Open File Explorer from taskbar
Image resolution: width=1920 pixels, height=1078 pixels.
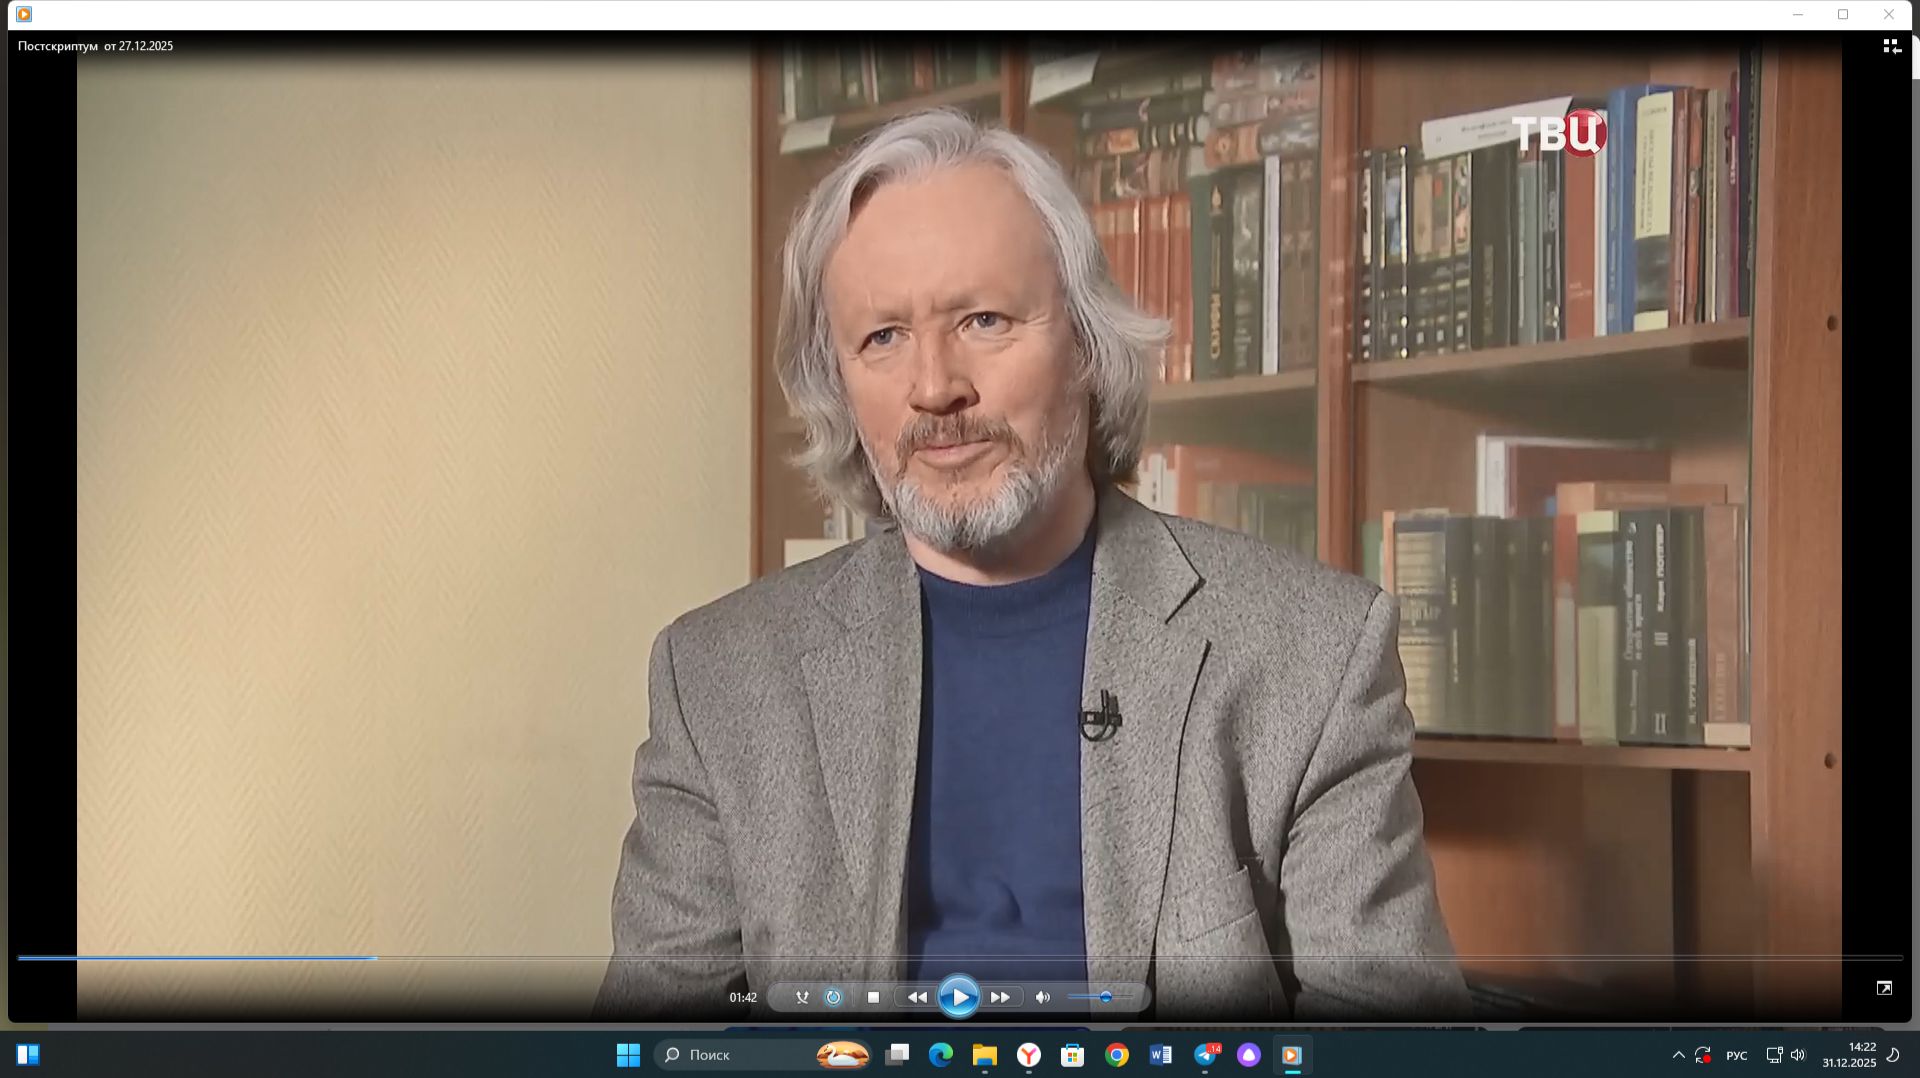[x=985, y=1055]
